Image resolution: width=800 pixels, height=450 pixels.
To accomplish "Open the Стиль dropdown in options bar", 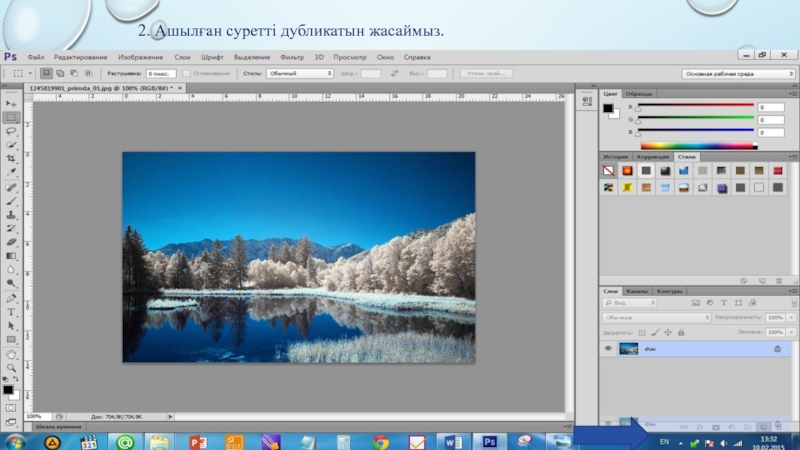I will point(300,73).
